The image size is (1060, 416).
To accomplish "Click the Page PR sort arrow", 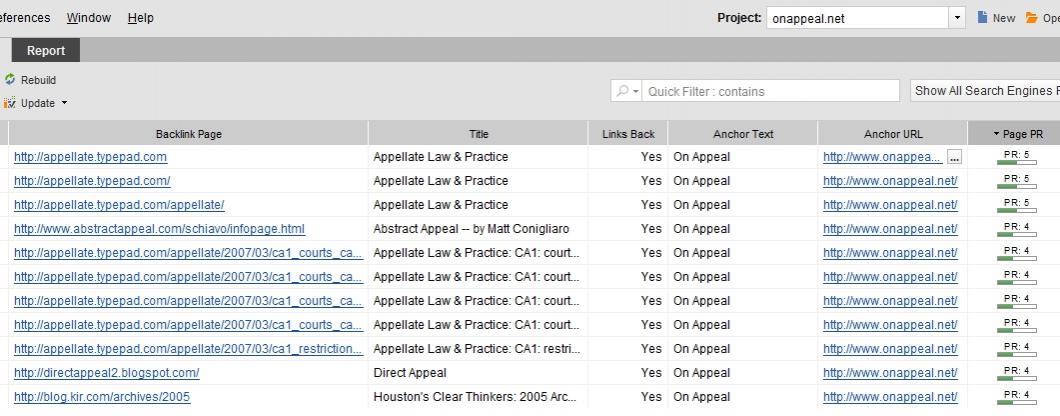I will coord(996,134).
